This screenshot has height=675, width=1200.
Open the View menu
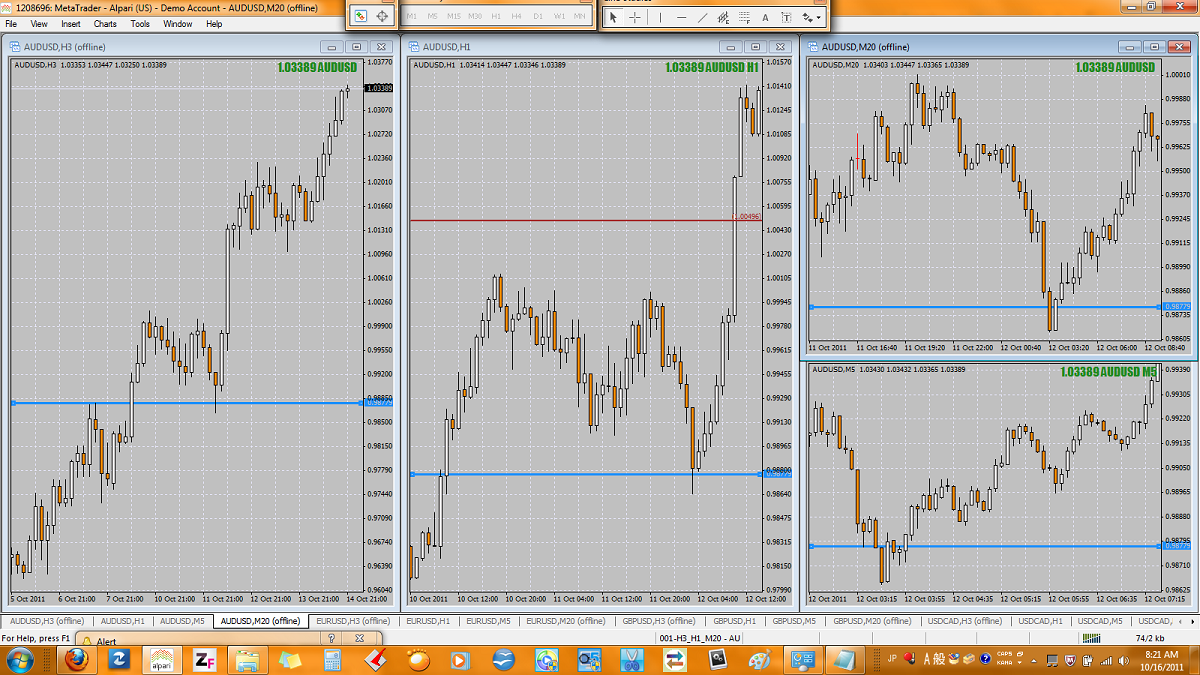point(40,23)
